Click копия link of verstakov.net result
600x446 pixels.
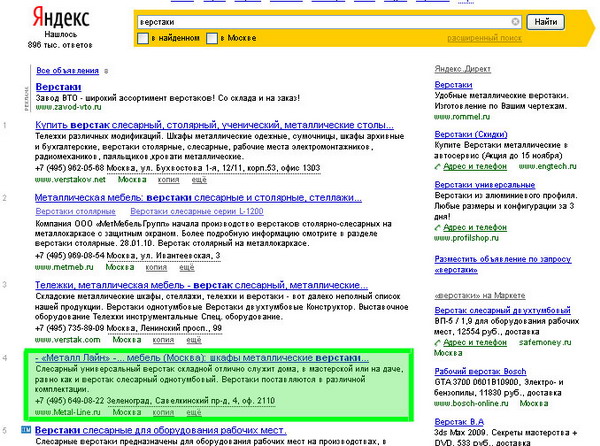[168, 179]
